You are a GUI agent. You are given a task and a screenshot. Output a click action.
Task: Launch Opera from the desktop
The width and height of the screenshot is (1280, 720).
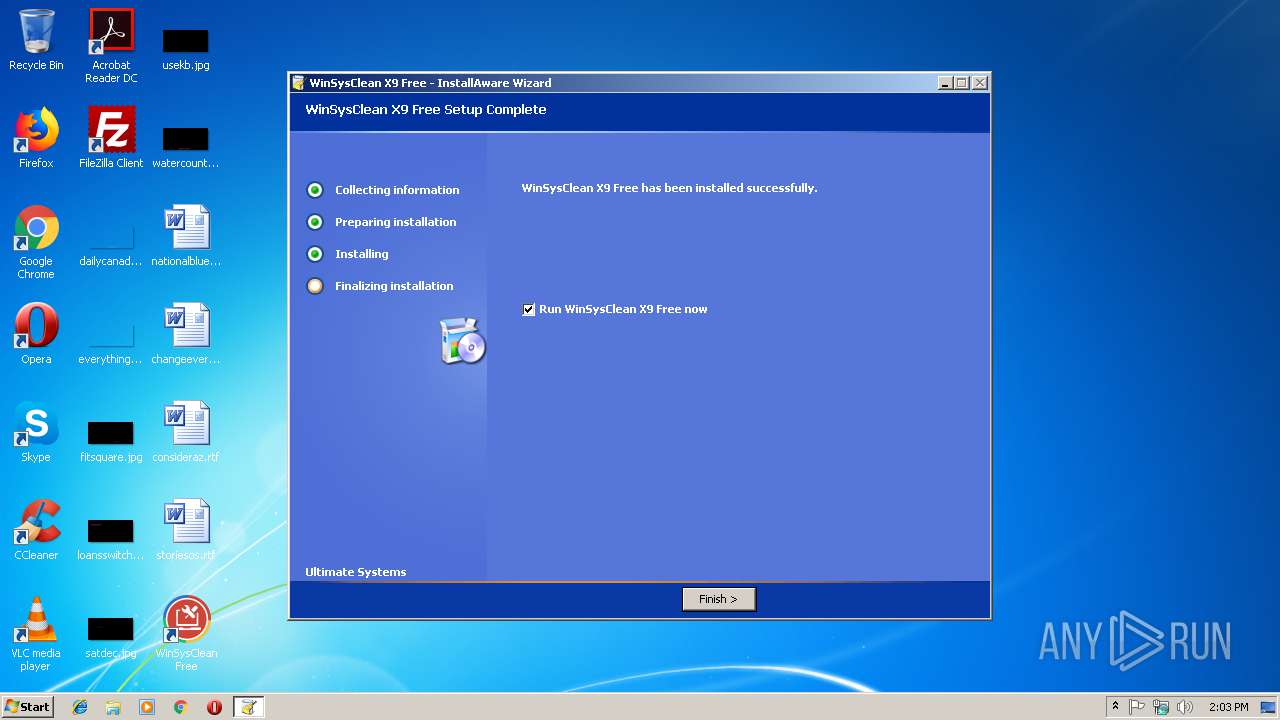(x=36, y=334)
